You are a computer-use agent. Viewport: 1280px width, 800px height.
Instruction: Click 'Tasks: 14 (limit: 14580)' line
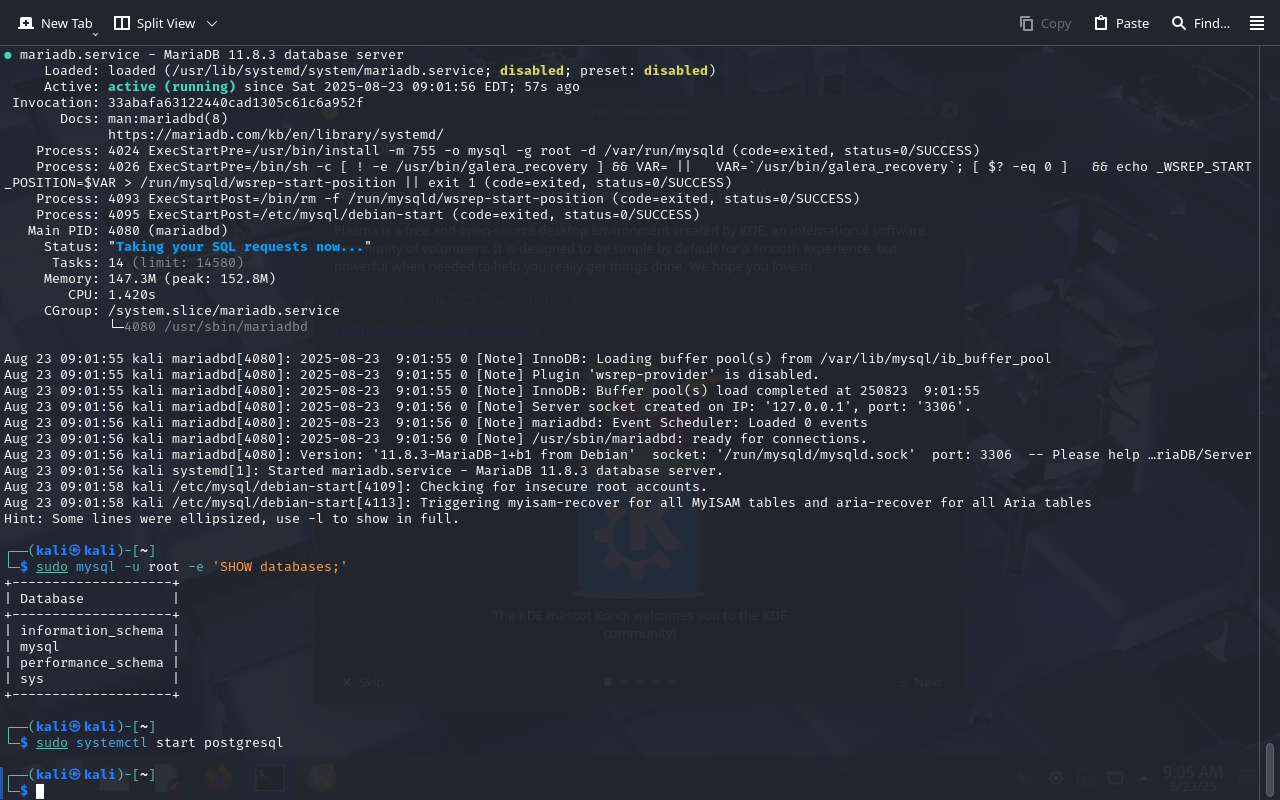click(x=147, y=263)
